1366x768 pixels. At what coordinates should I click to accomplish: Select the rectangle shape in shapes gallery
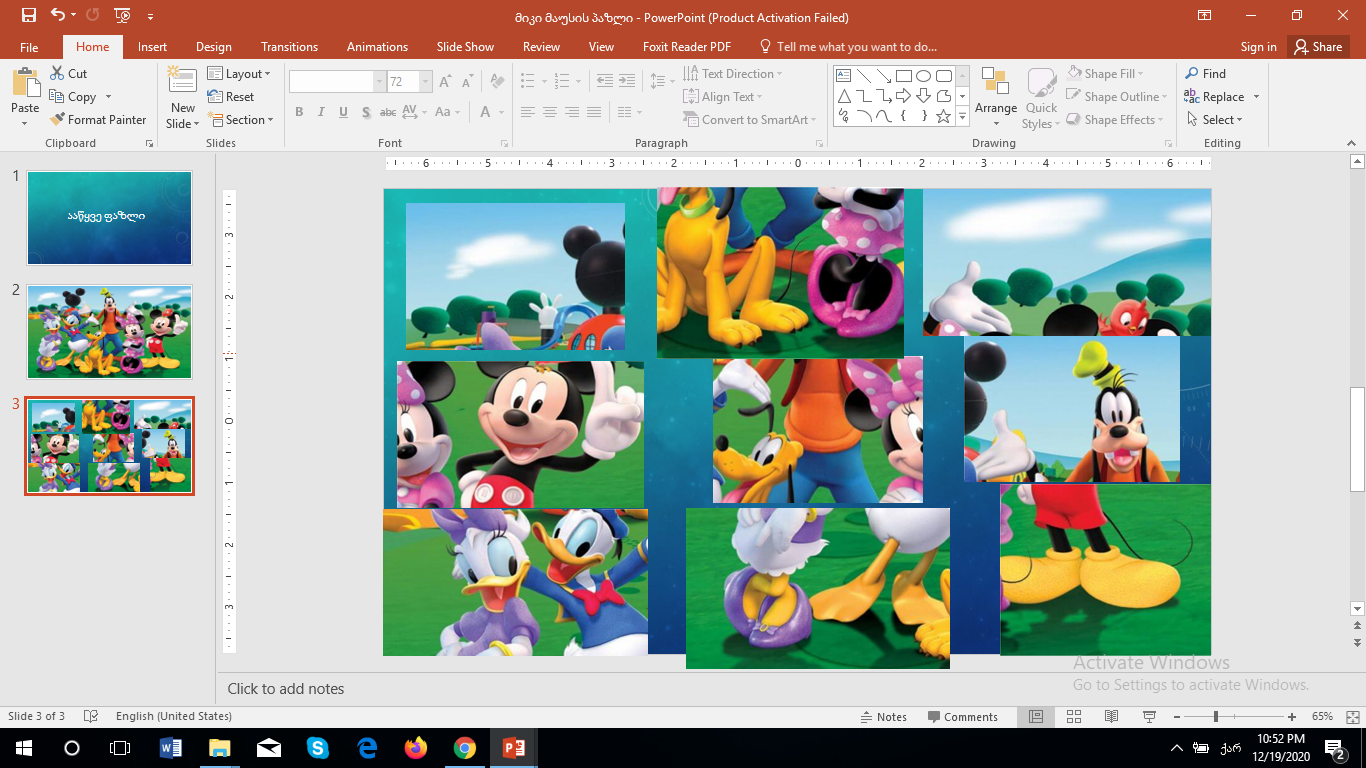[x=904, y=76]
